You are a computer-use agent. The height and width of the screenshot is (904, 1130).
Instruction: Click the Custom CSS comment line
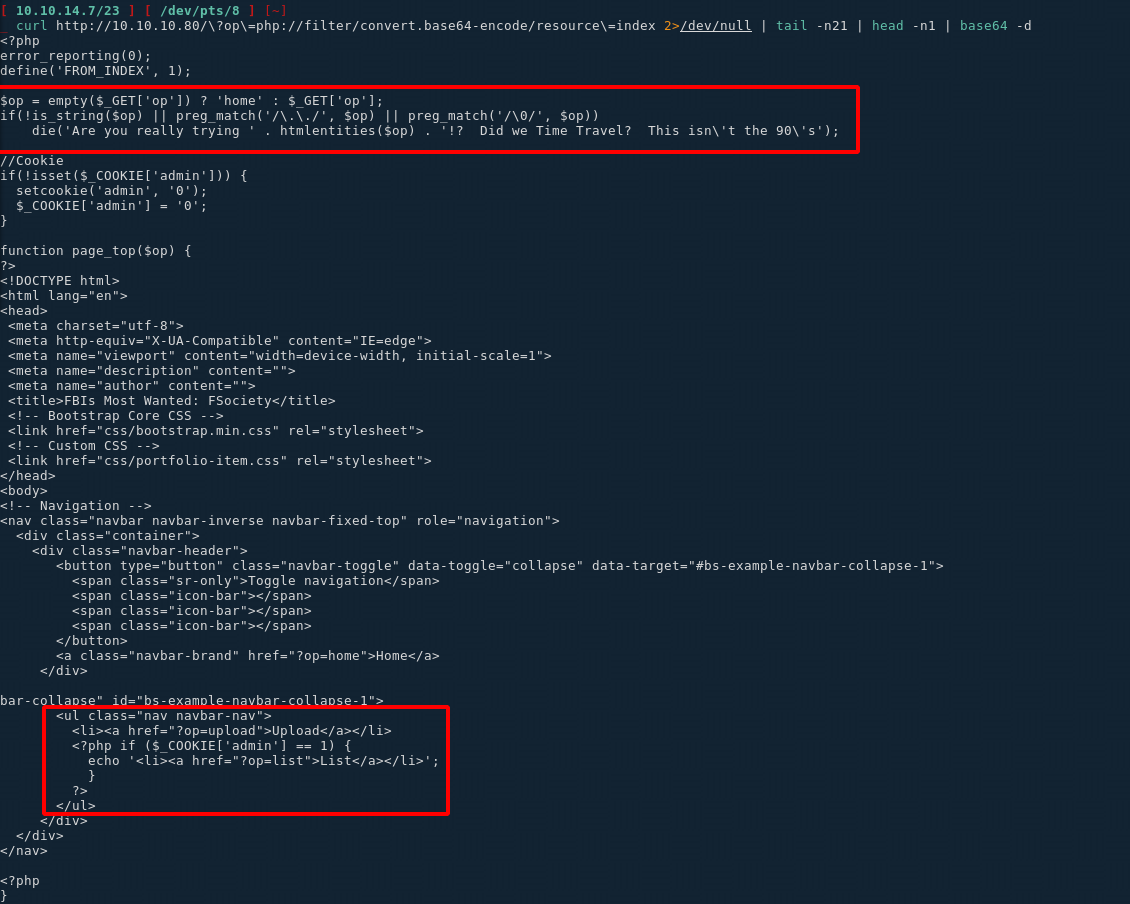tap(84, 446)
